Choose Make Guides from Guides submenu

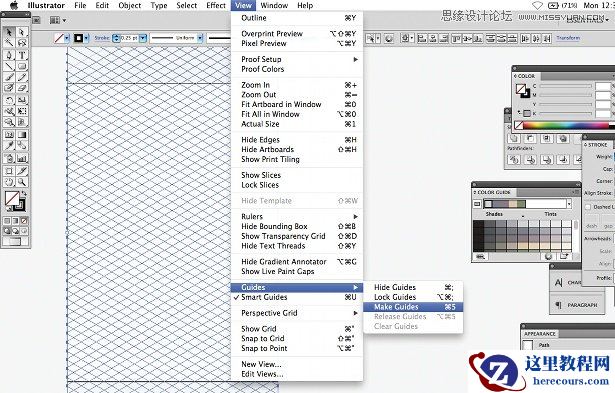(413, 307)
